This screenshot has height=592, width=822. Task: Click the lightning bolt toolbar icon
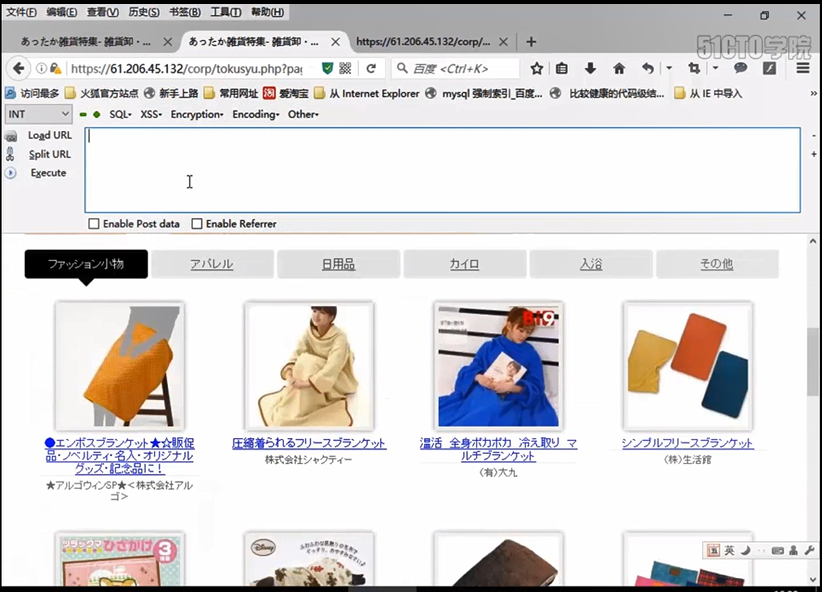pos(767,70)
